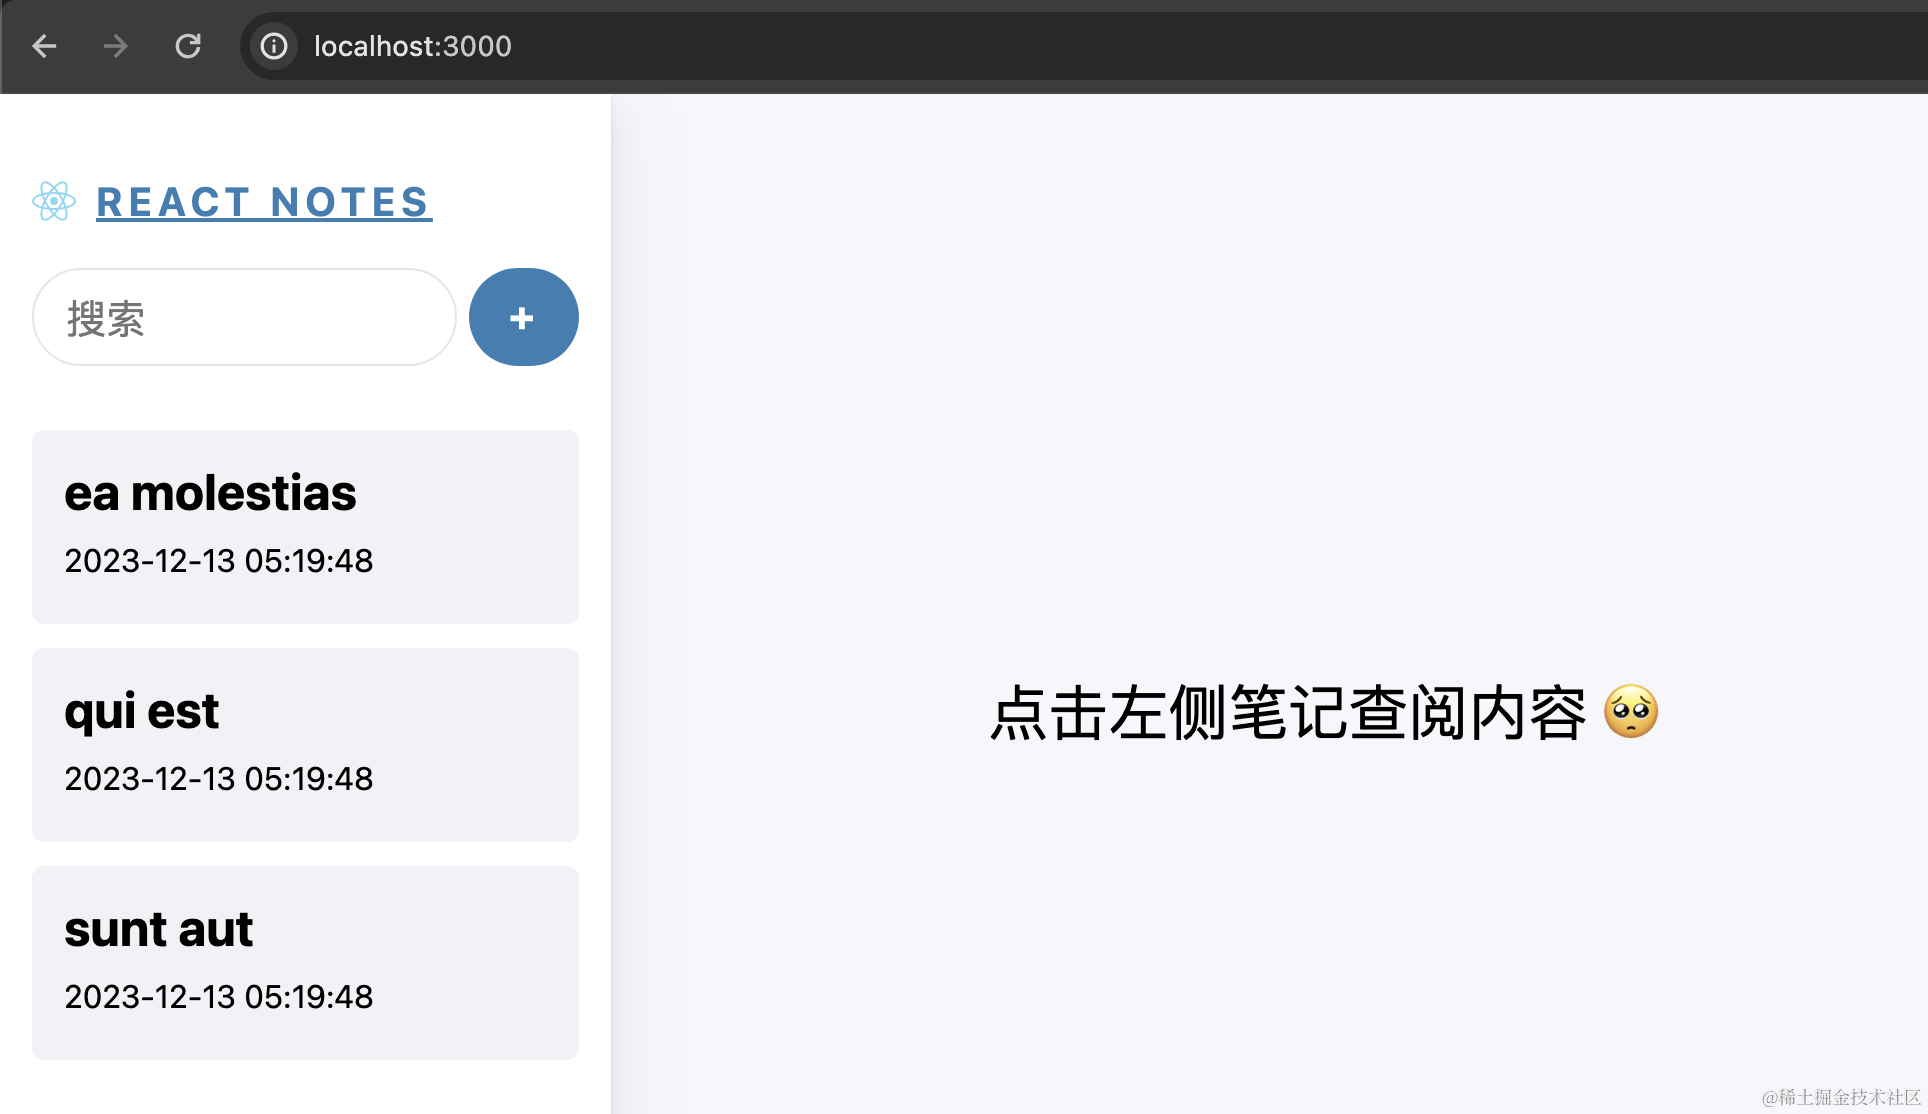The image size is (1928, 1114).
Task: Reload the page with refresh icon
Action: click(x=188, y=46)
